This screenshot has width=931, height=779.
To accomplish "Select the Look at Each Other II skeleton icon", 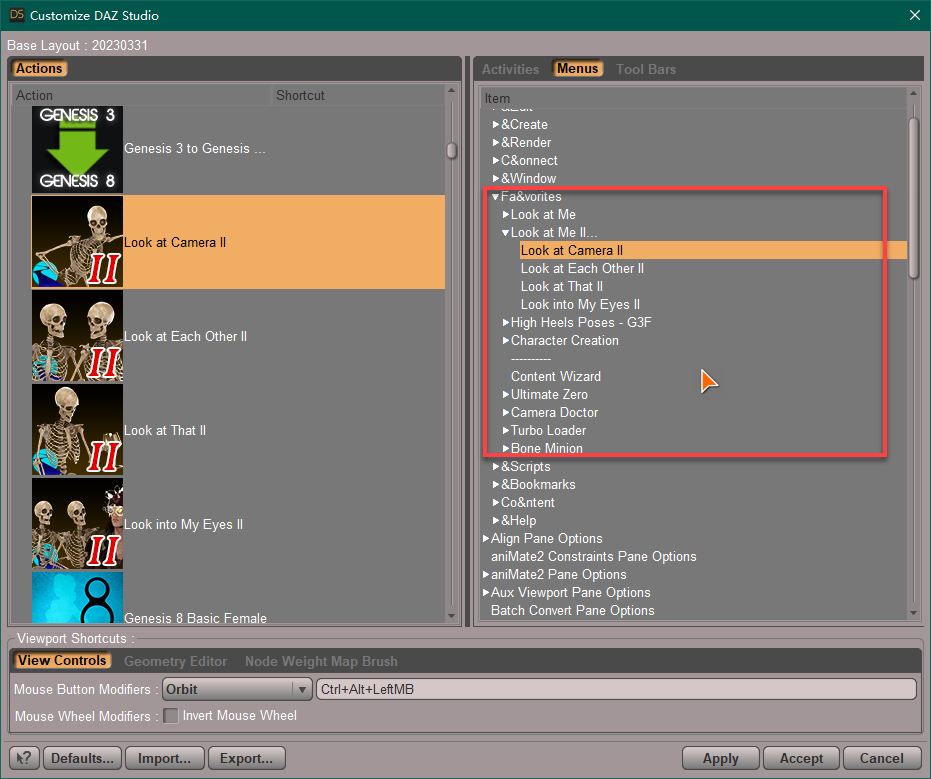I will pyautogui.click(x=77, y=336).
